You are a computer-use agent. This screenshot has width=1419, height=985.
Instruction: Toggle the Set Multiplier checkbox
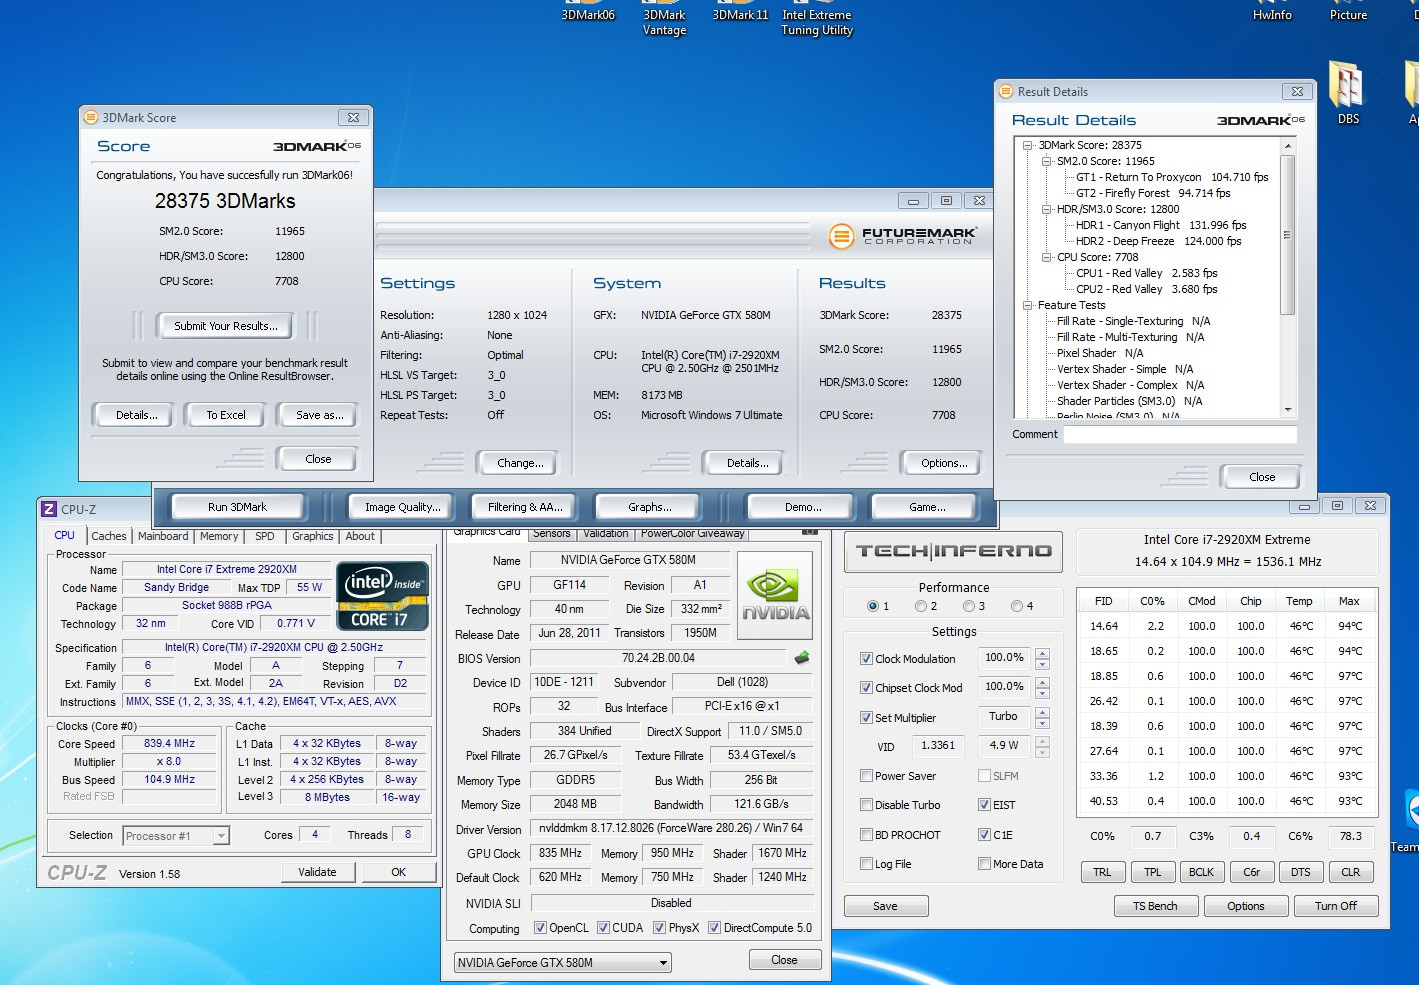866,718
